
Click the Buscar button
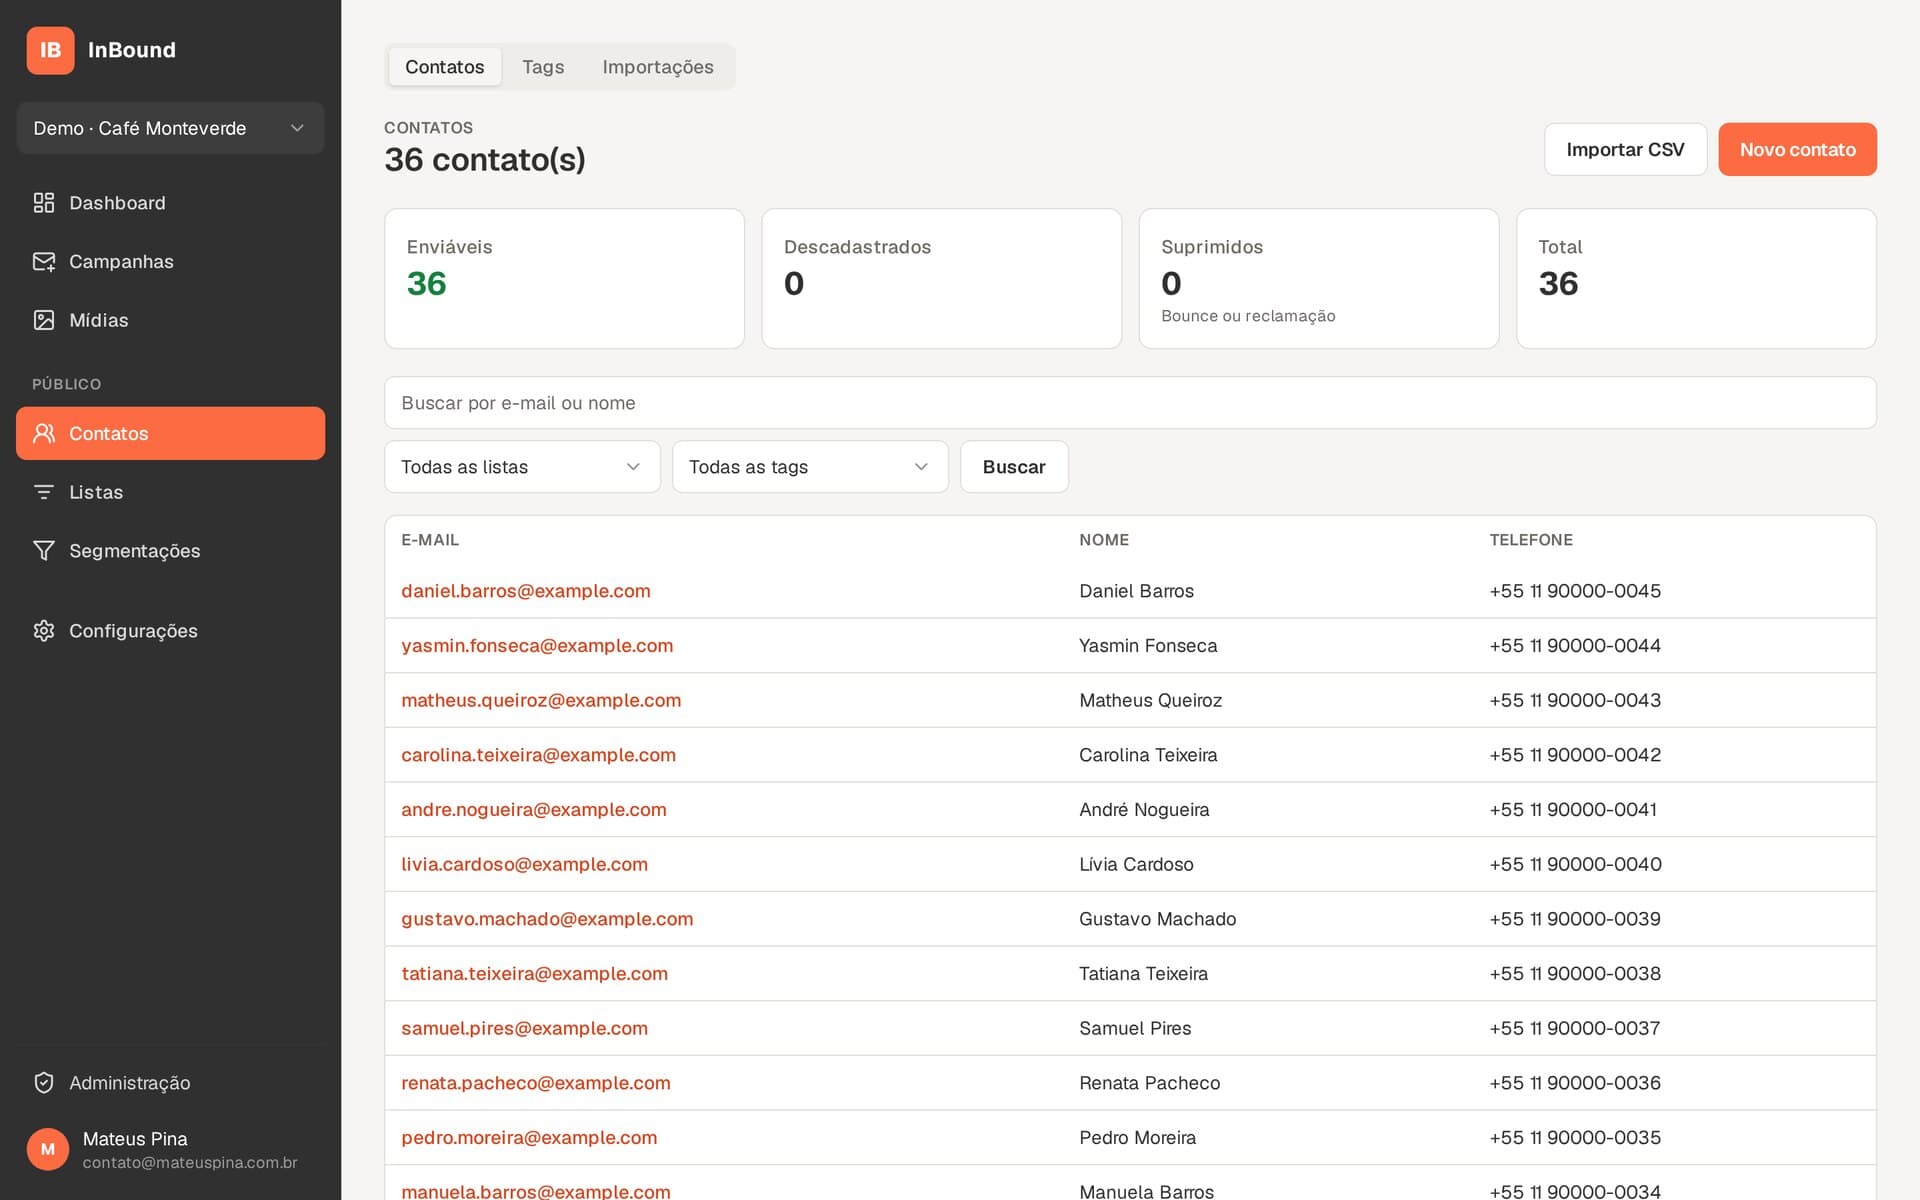(1014, 467)
